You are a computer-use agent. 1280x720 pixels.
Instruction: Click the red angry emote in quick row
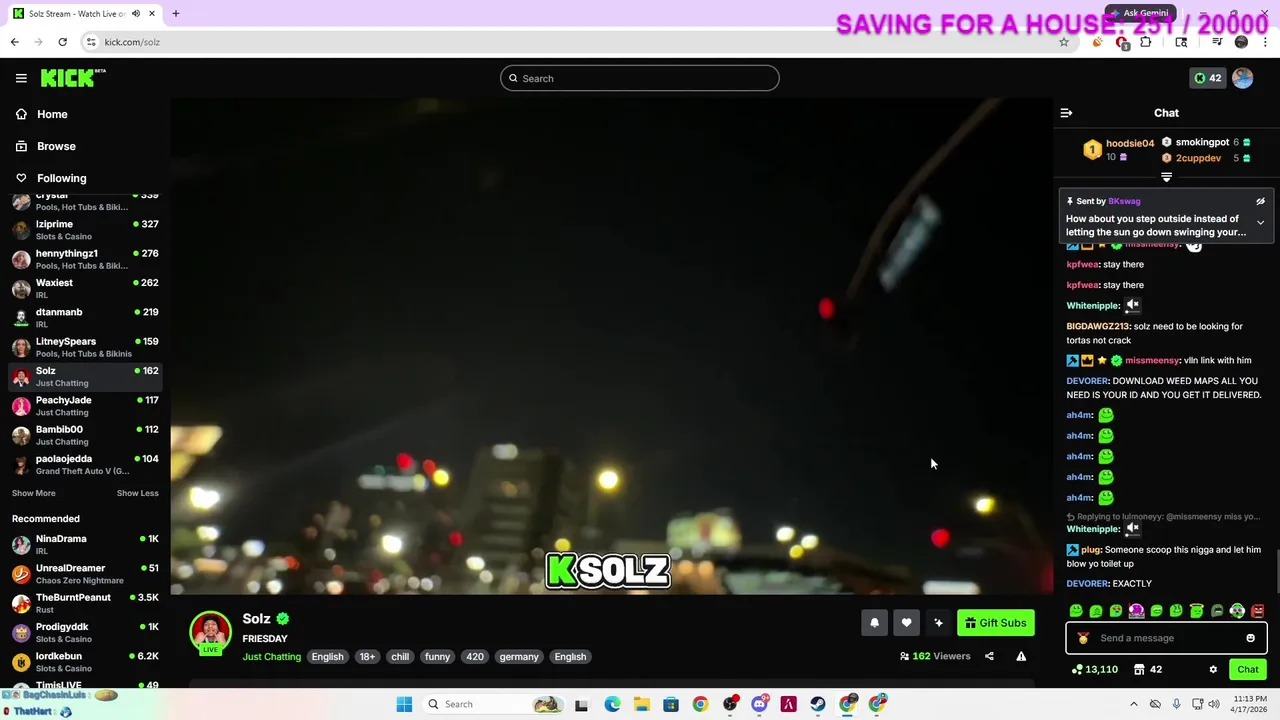[1257, 611]
